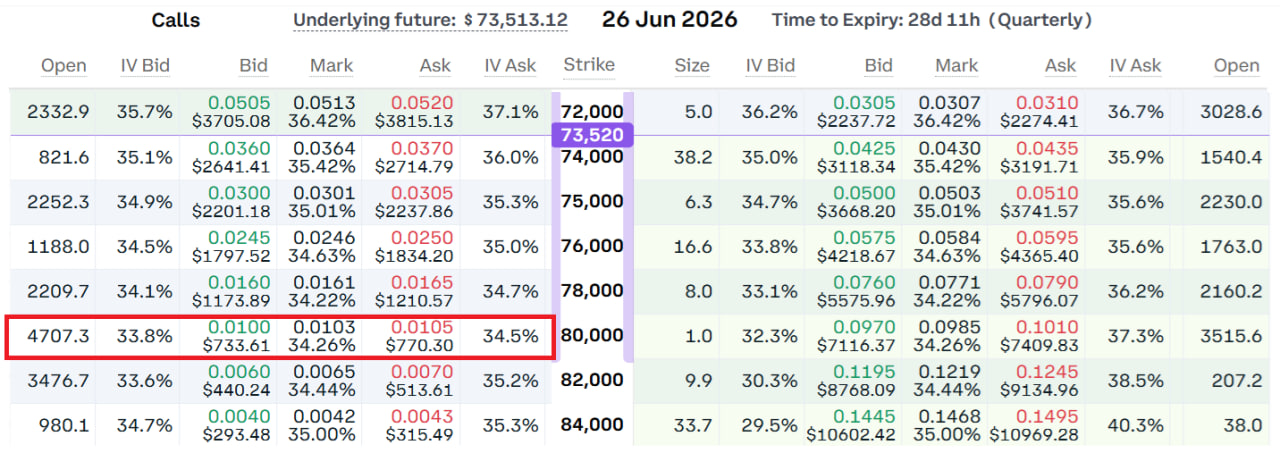
Task: Click the puts Size column header
Action: (691, 66)
